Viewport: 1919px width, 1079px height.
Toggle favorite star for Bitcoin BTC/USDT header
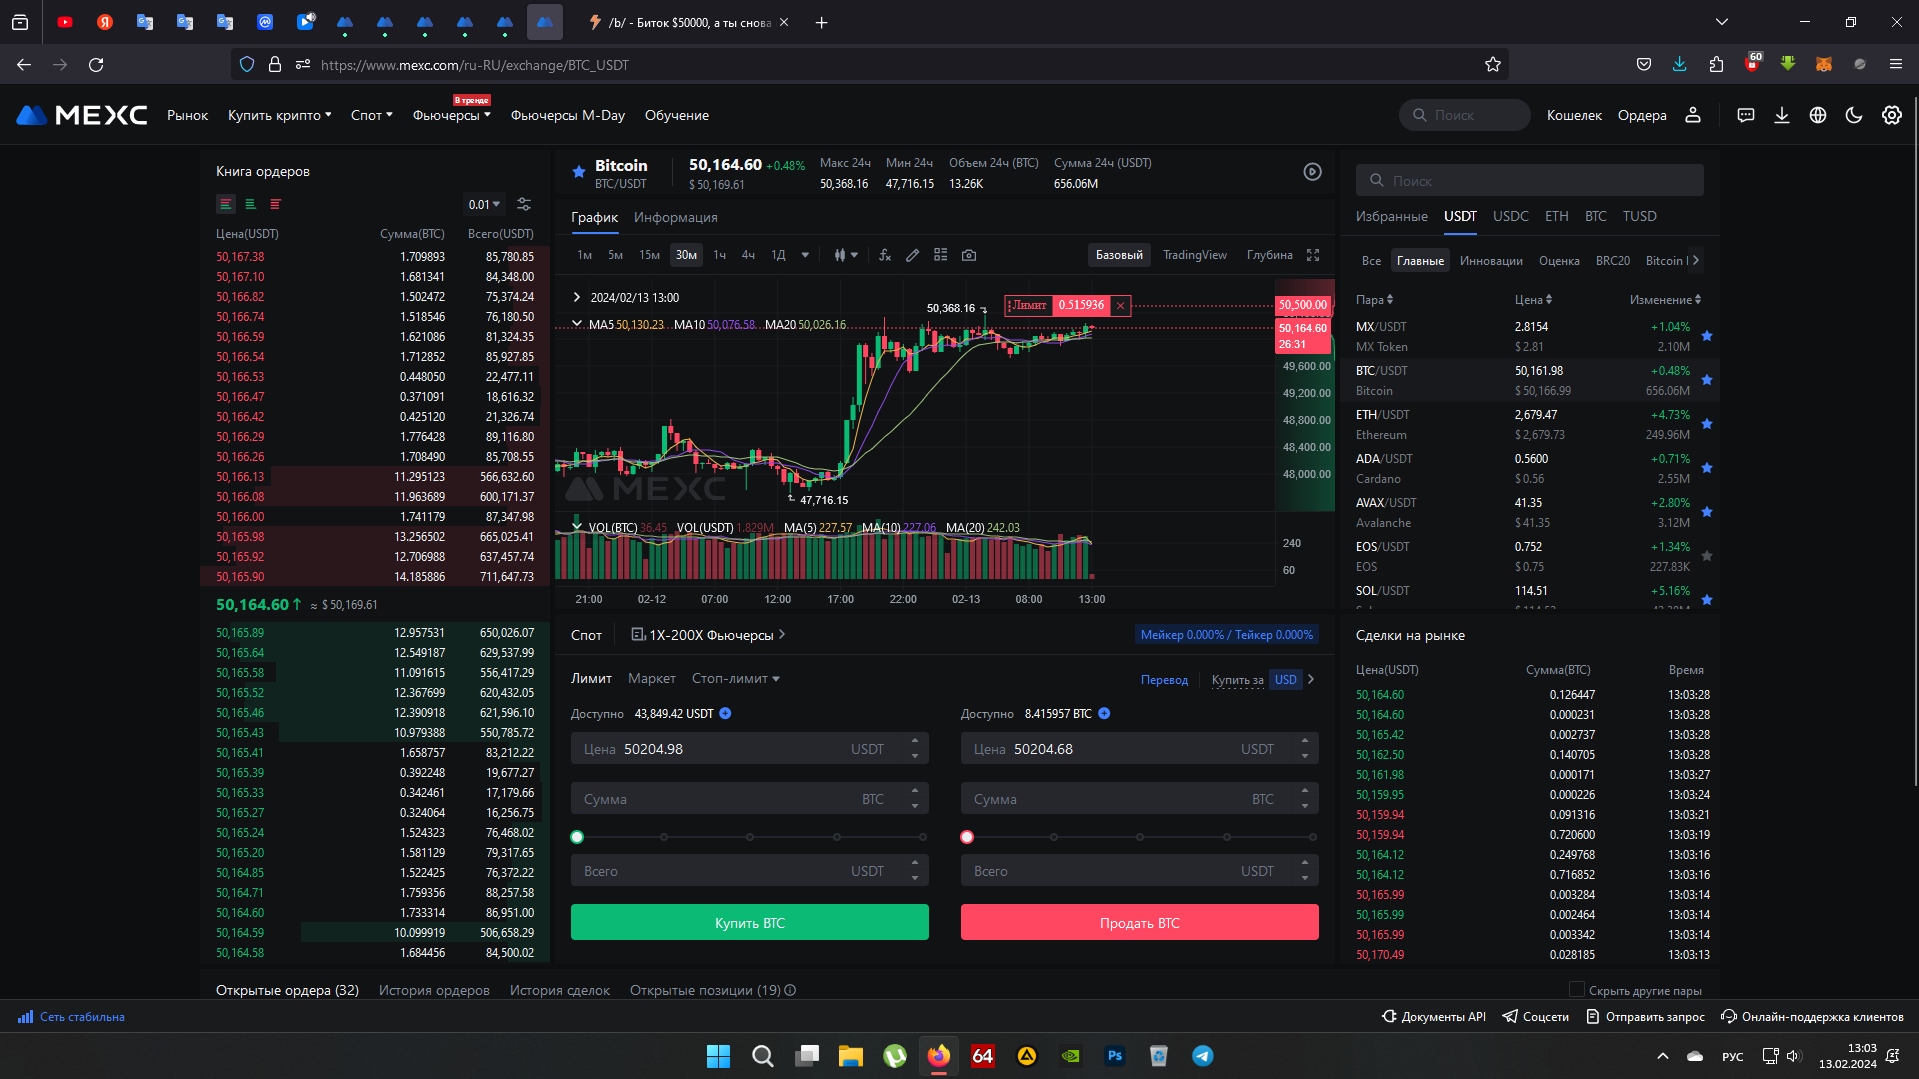579,172
